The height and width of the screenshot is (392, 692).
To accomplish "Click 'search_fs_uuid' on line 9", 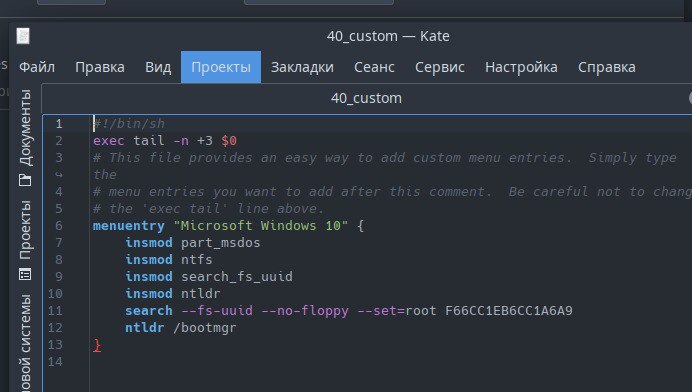I will [x=237, y=277].
